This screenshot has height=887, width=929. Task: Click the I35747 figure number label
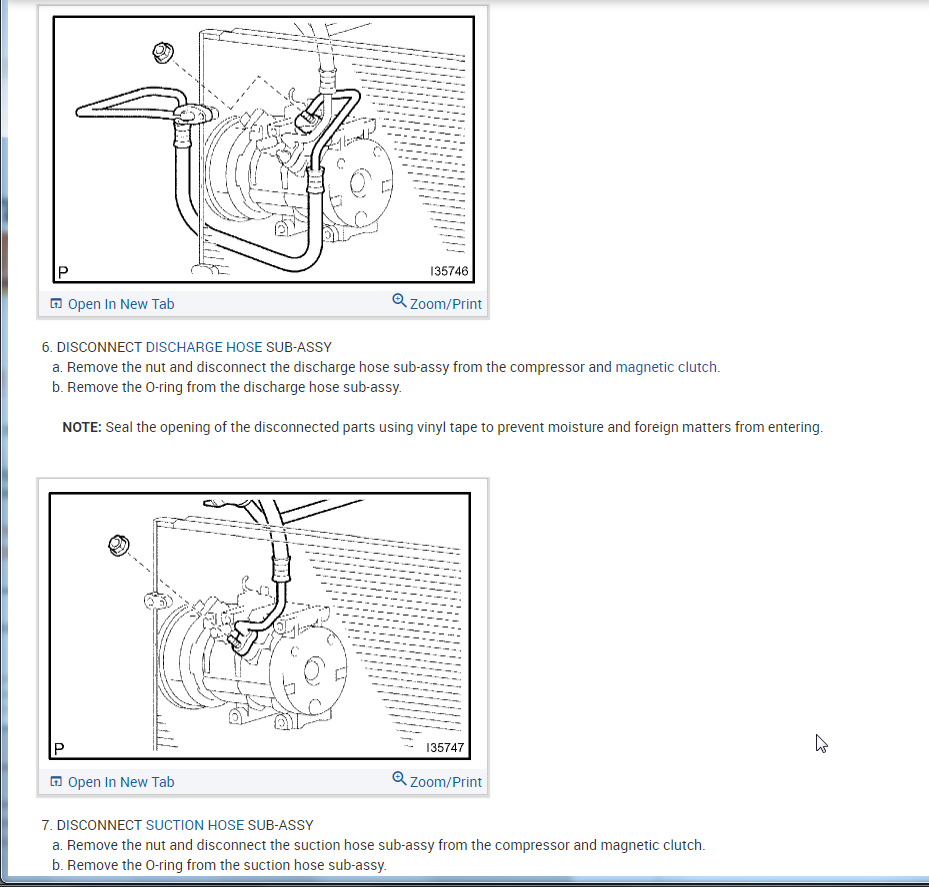tap(445, 748)
